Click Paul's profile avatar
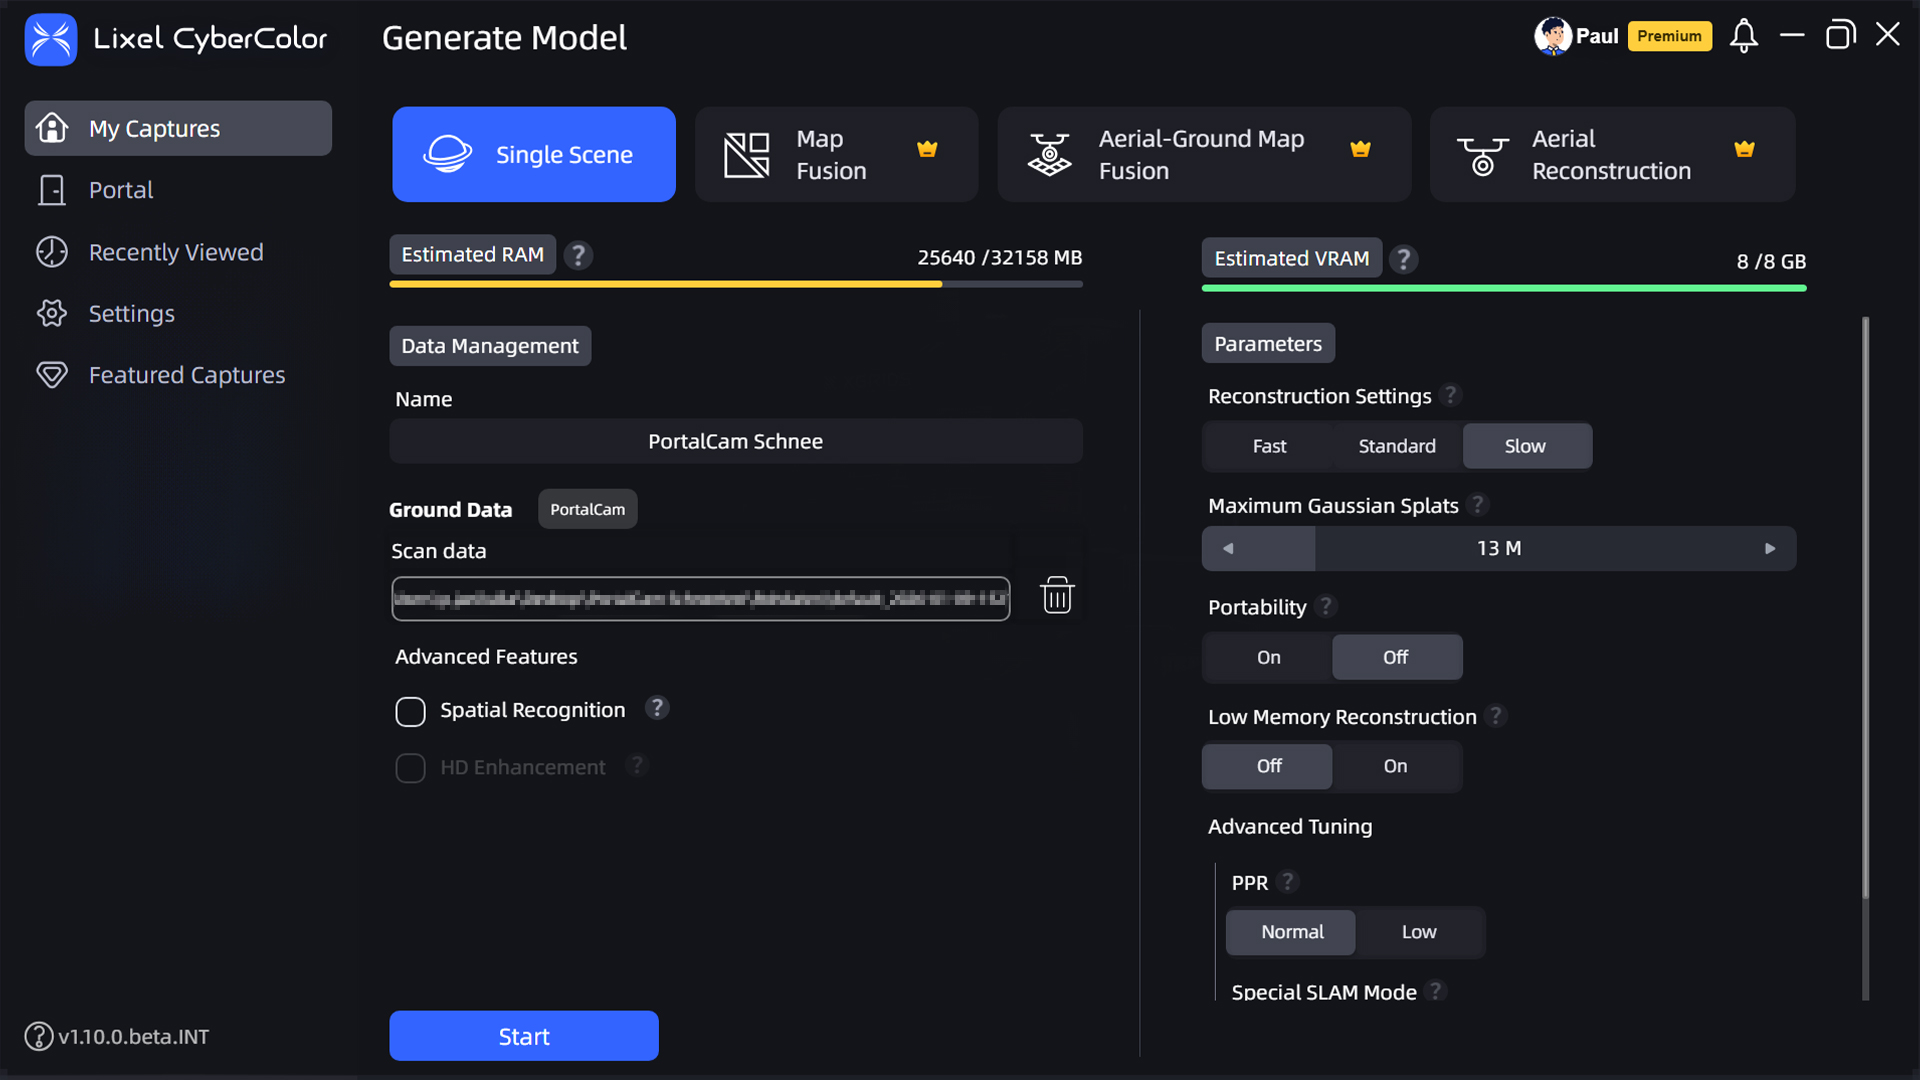The image size is (1920, 1080). point(1552,36)
